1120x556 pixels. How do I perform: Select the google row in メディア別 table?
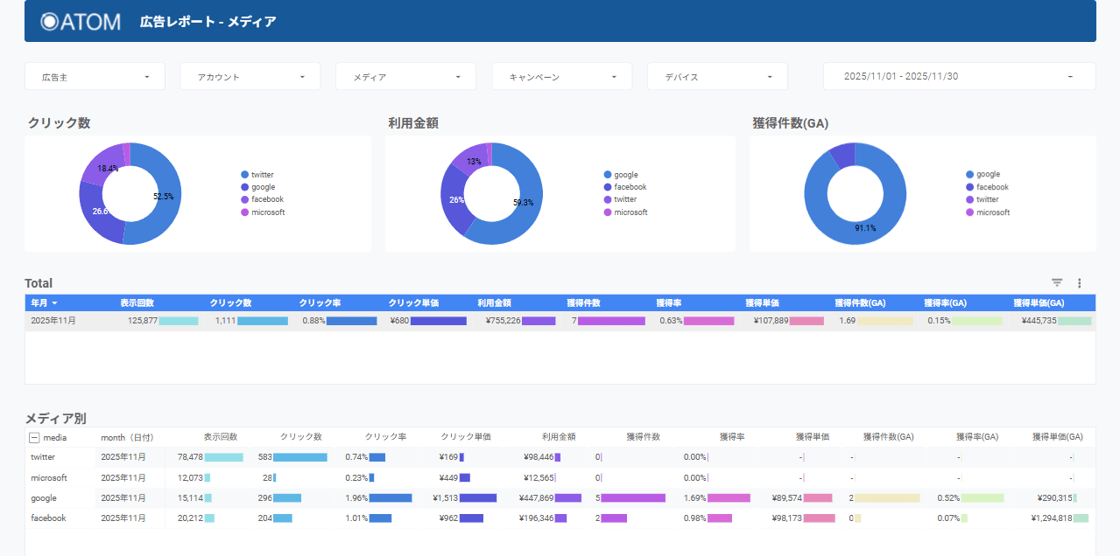coord(44,498)
